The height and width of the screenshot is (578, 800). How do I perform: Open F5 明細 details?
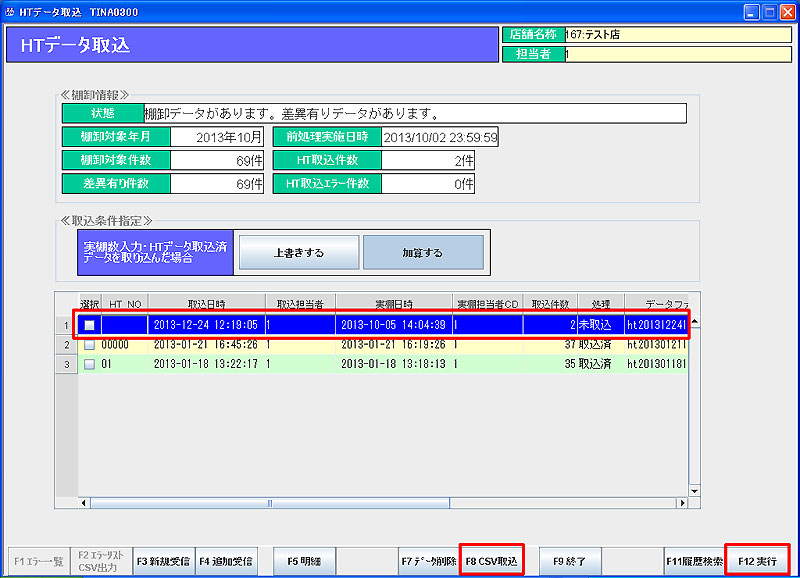303,562
